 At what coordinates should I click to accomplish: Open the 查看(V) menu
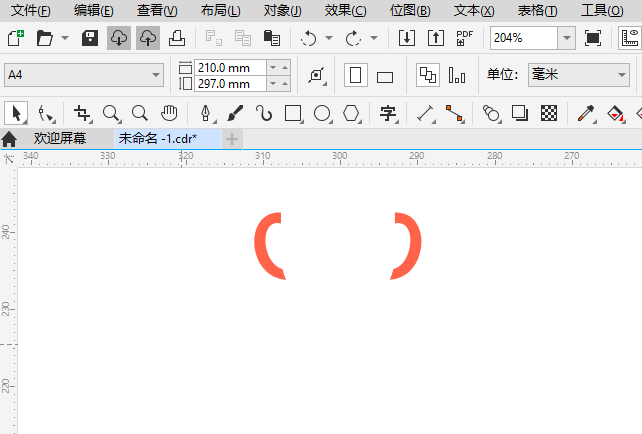(157, 11)
